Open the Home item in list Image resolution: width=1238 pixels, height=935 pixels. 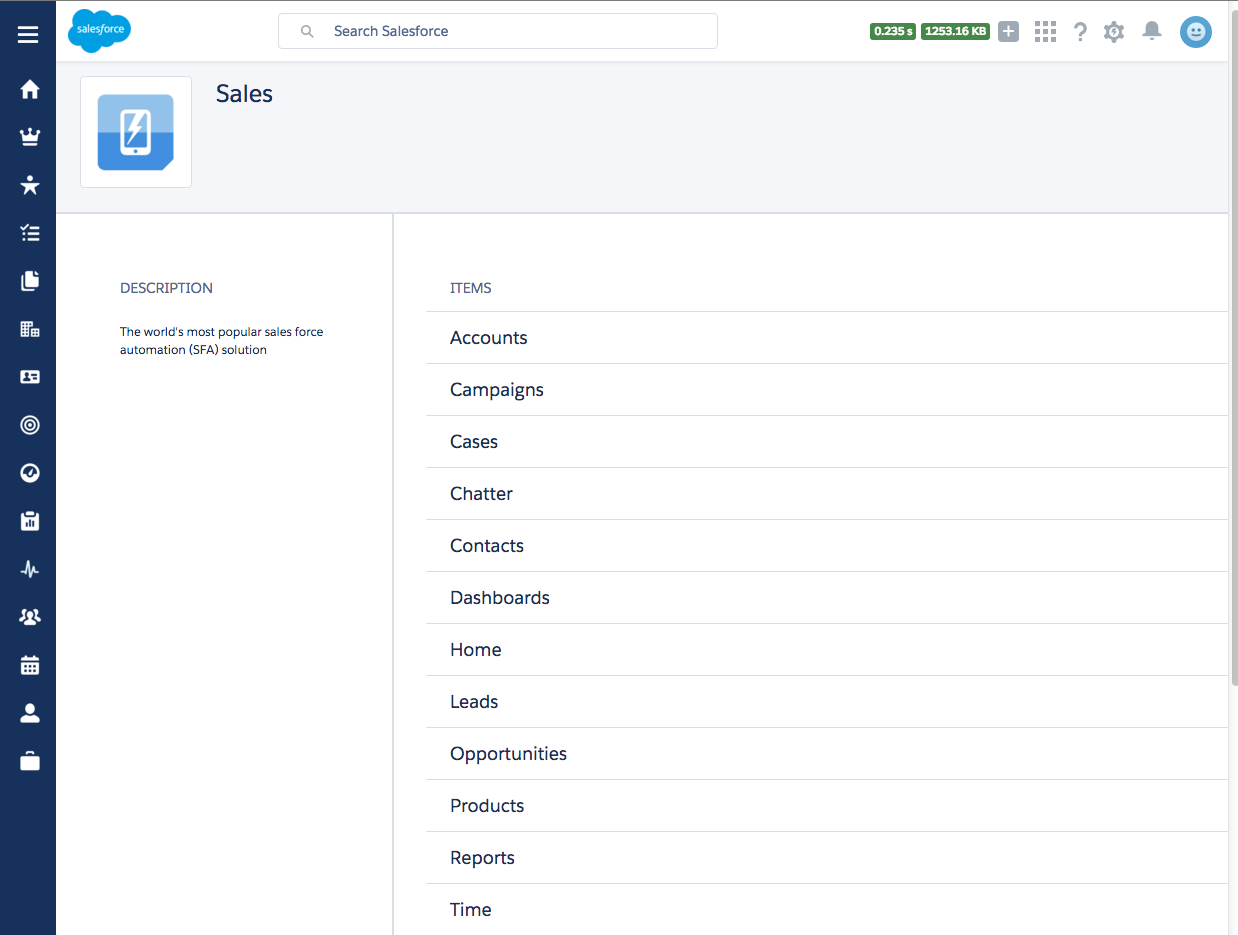pyautogui.click(x=827, y=650)
